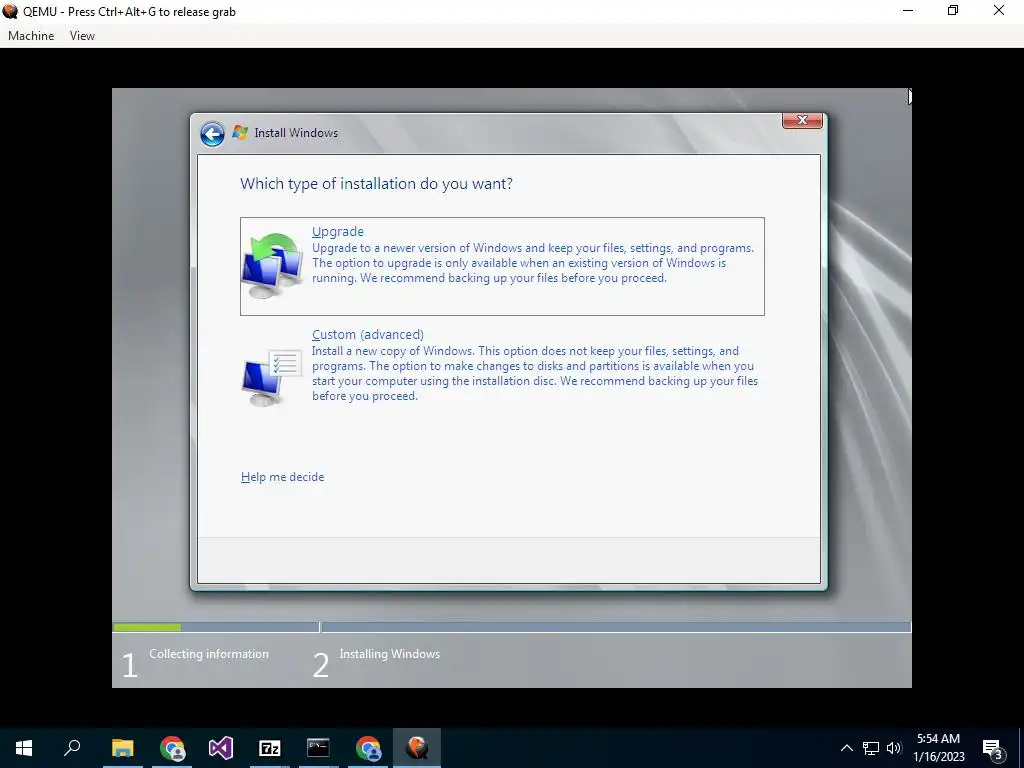
Task: Open clock showing 5:54 AM
Action: tap(938, 748)
